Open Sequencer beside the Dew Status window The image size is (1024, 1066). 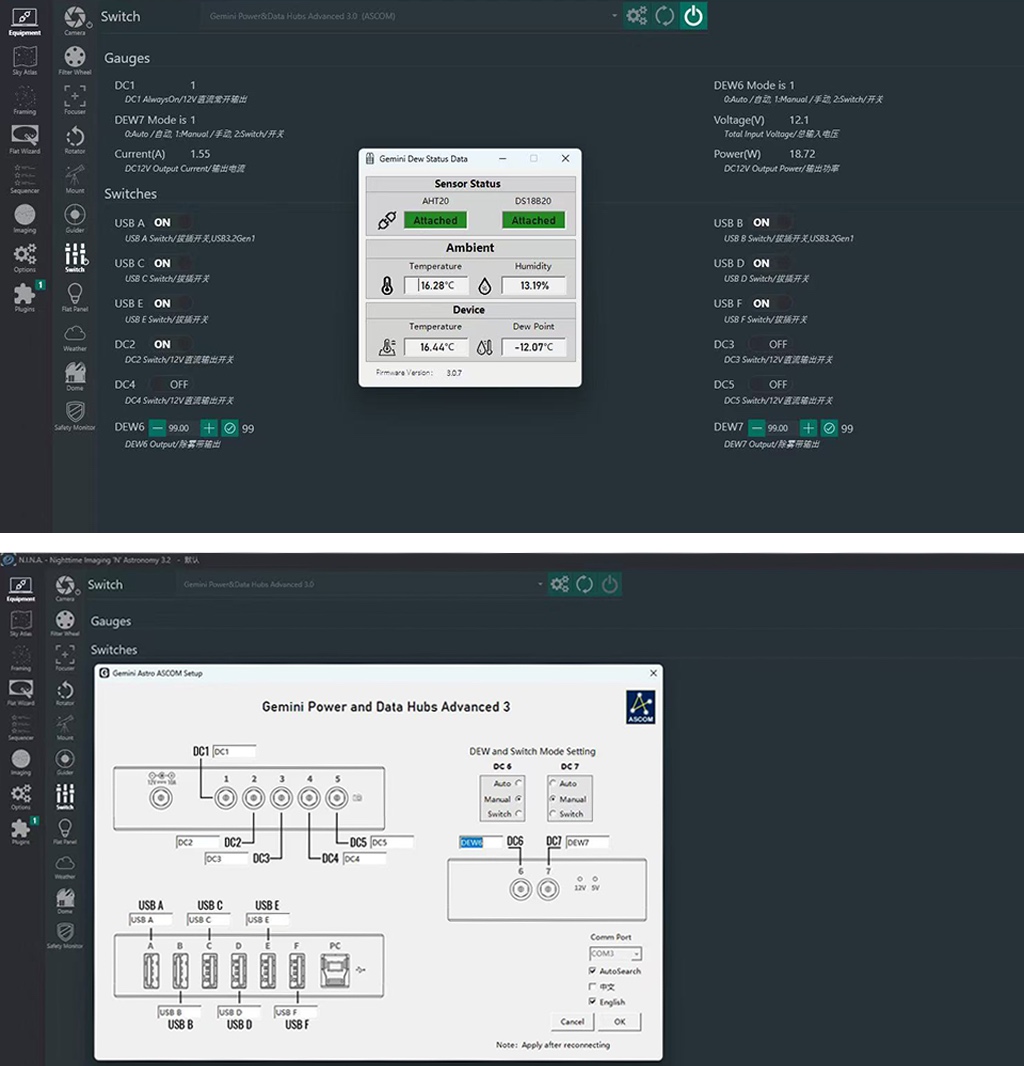(x=24, y=179)
